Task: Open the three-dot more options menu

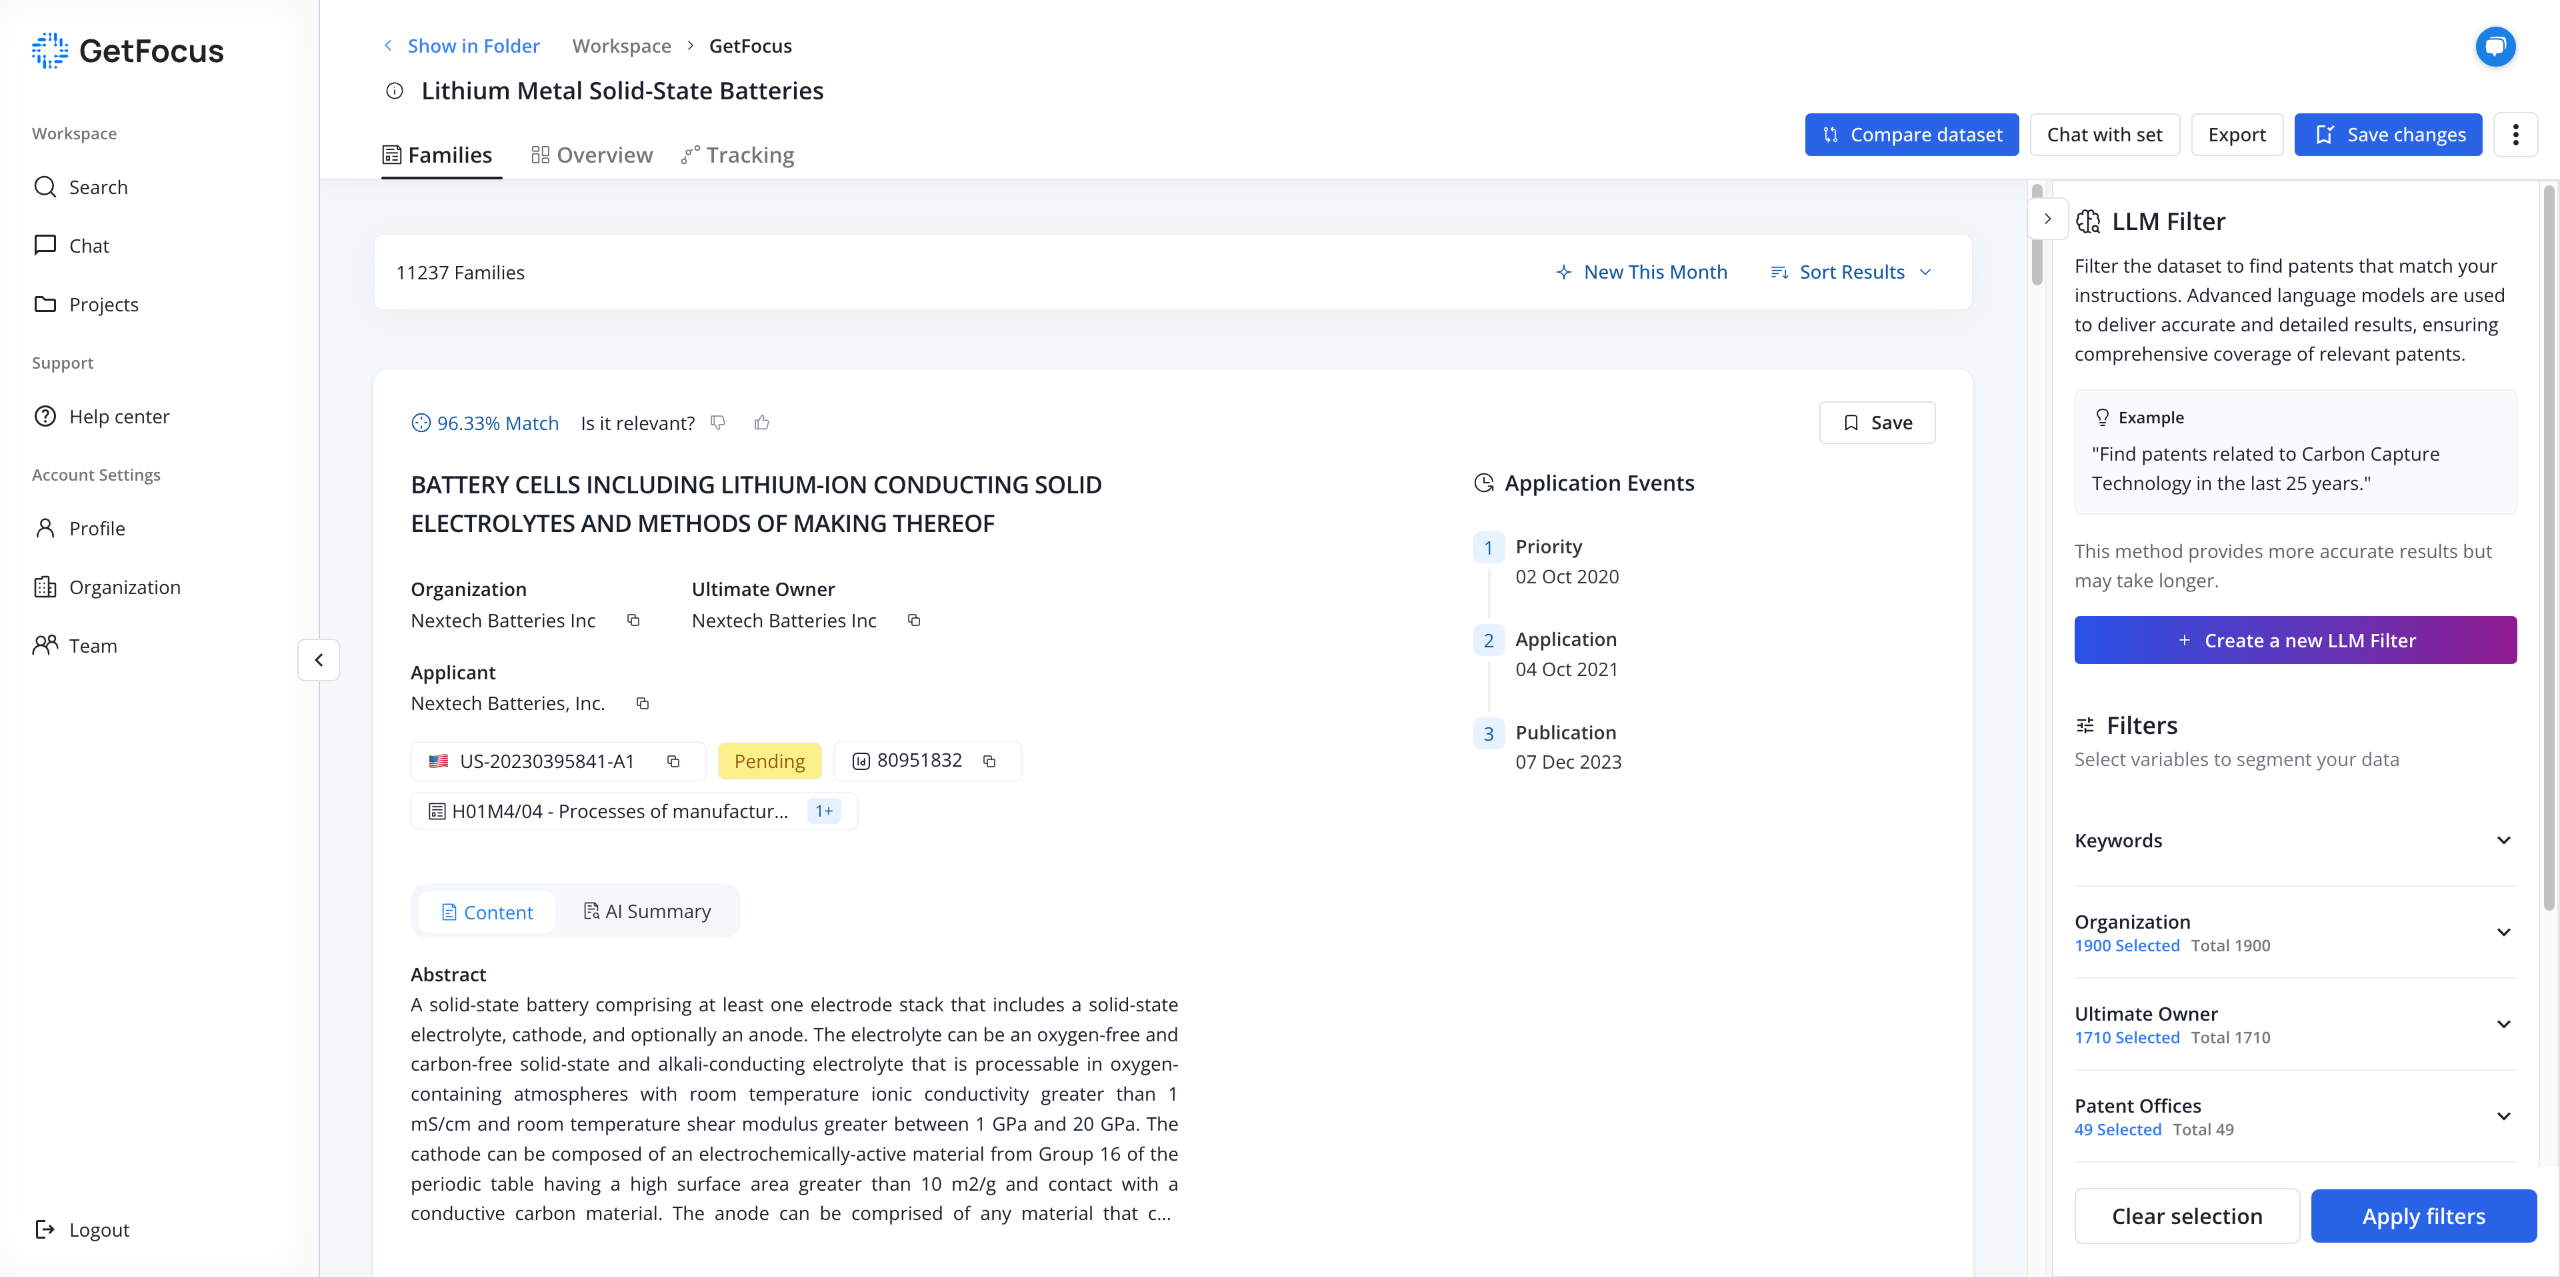Action: click(x=2515, y=135)
